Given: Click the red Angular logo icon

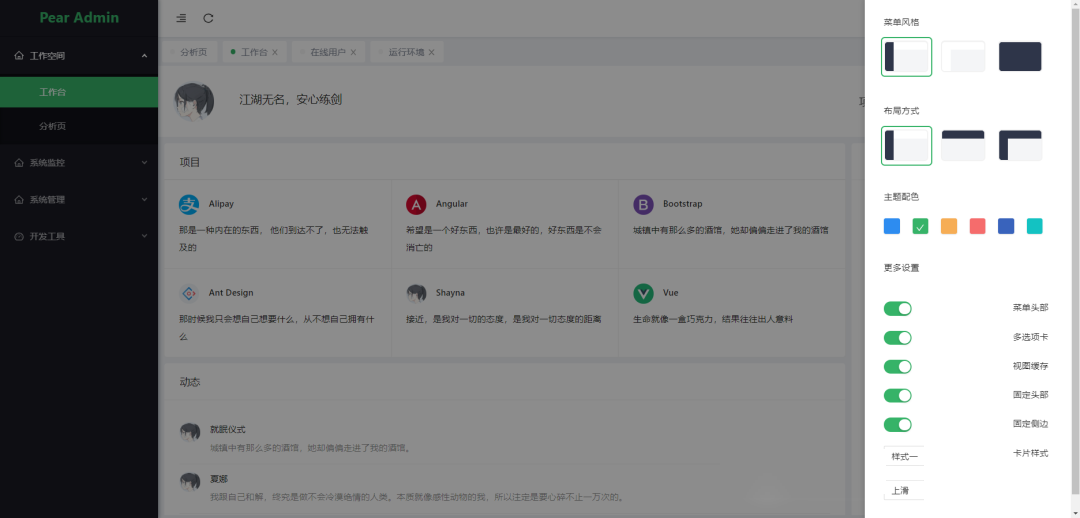Looking at the screenshot, I should coord(416,204).
